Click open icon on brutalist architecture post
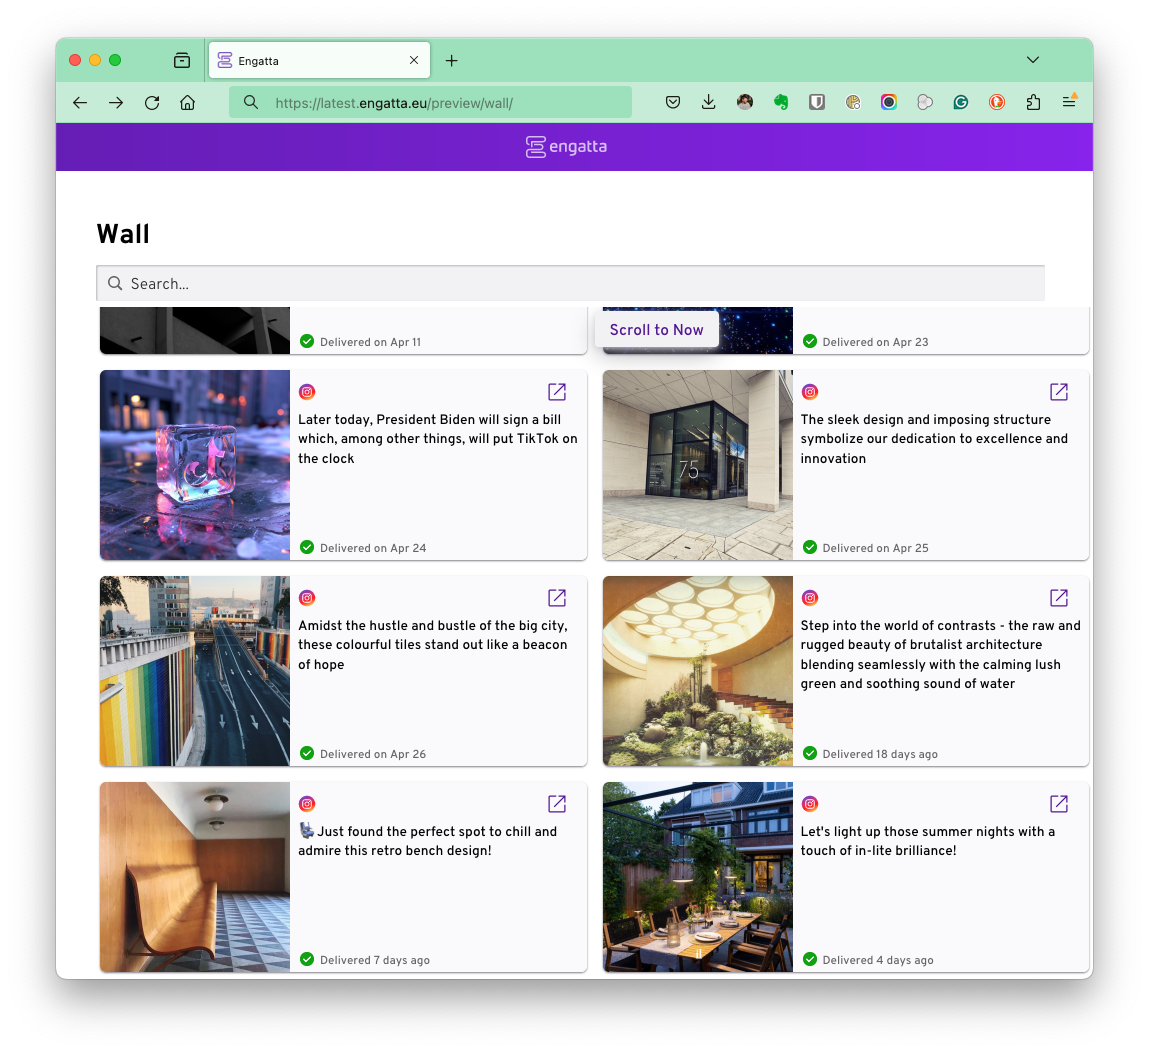This screenshot has width=1149, height=1053. pos(1059,598)
